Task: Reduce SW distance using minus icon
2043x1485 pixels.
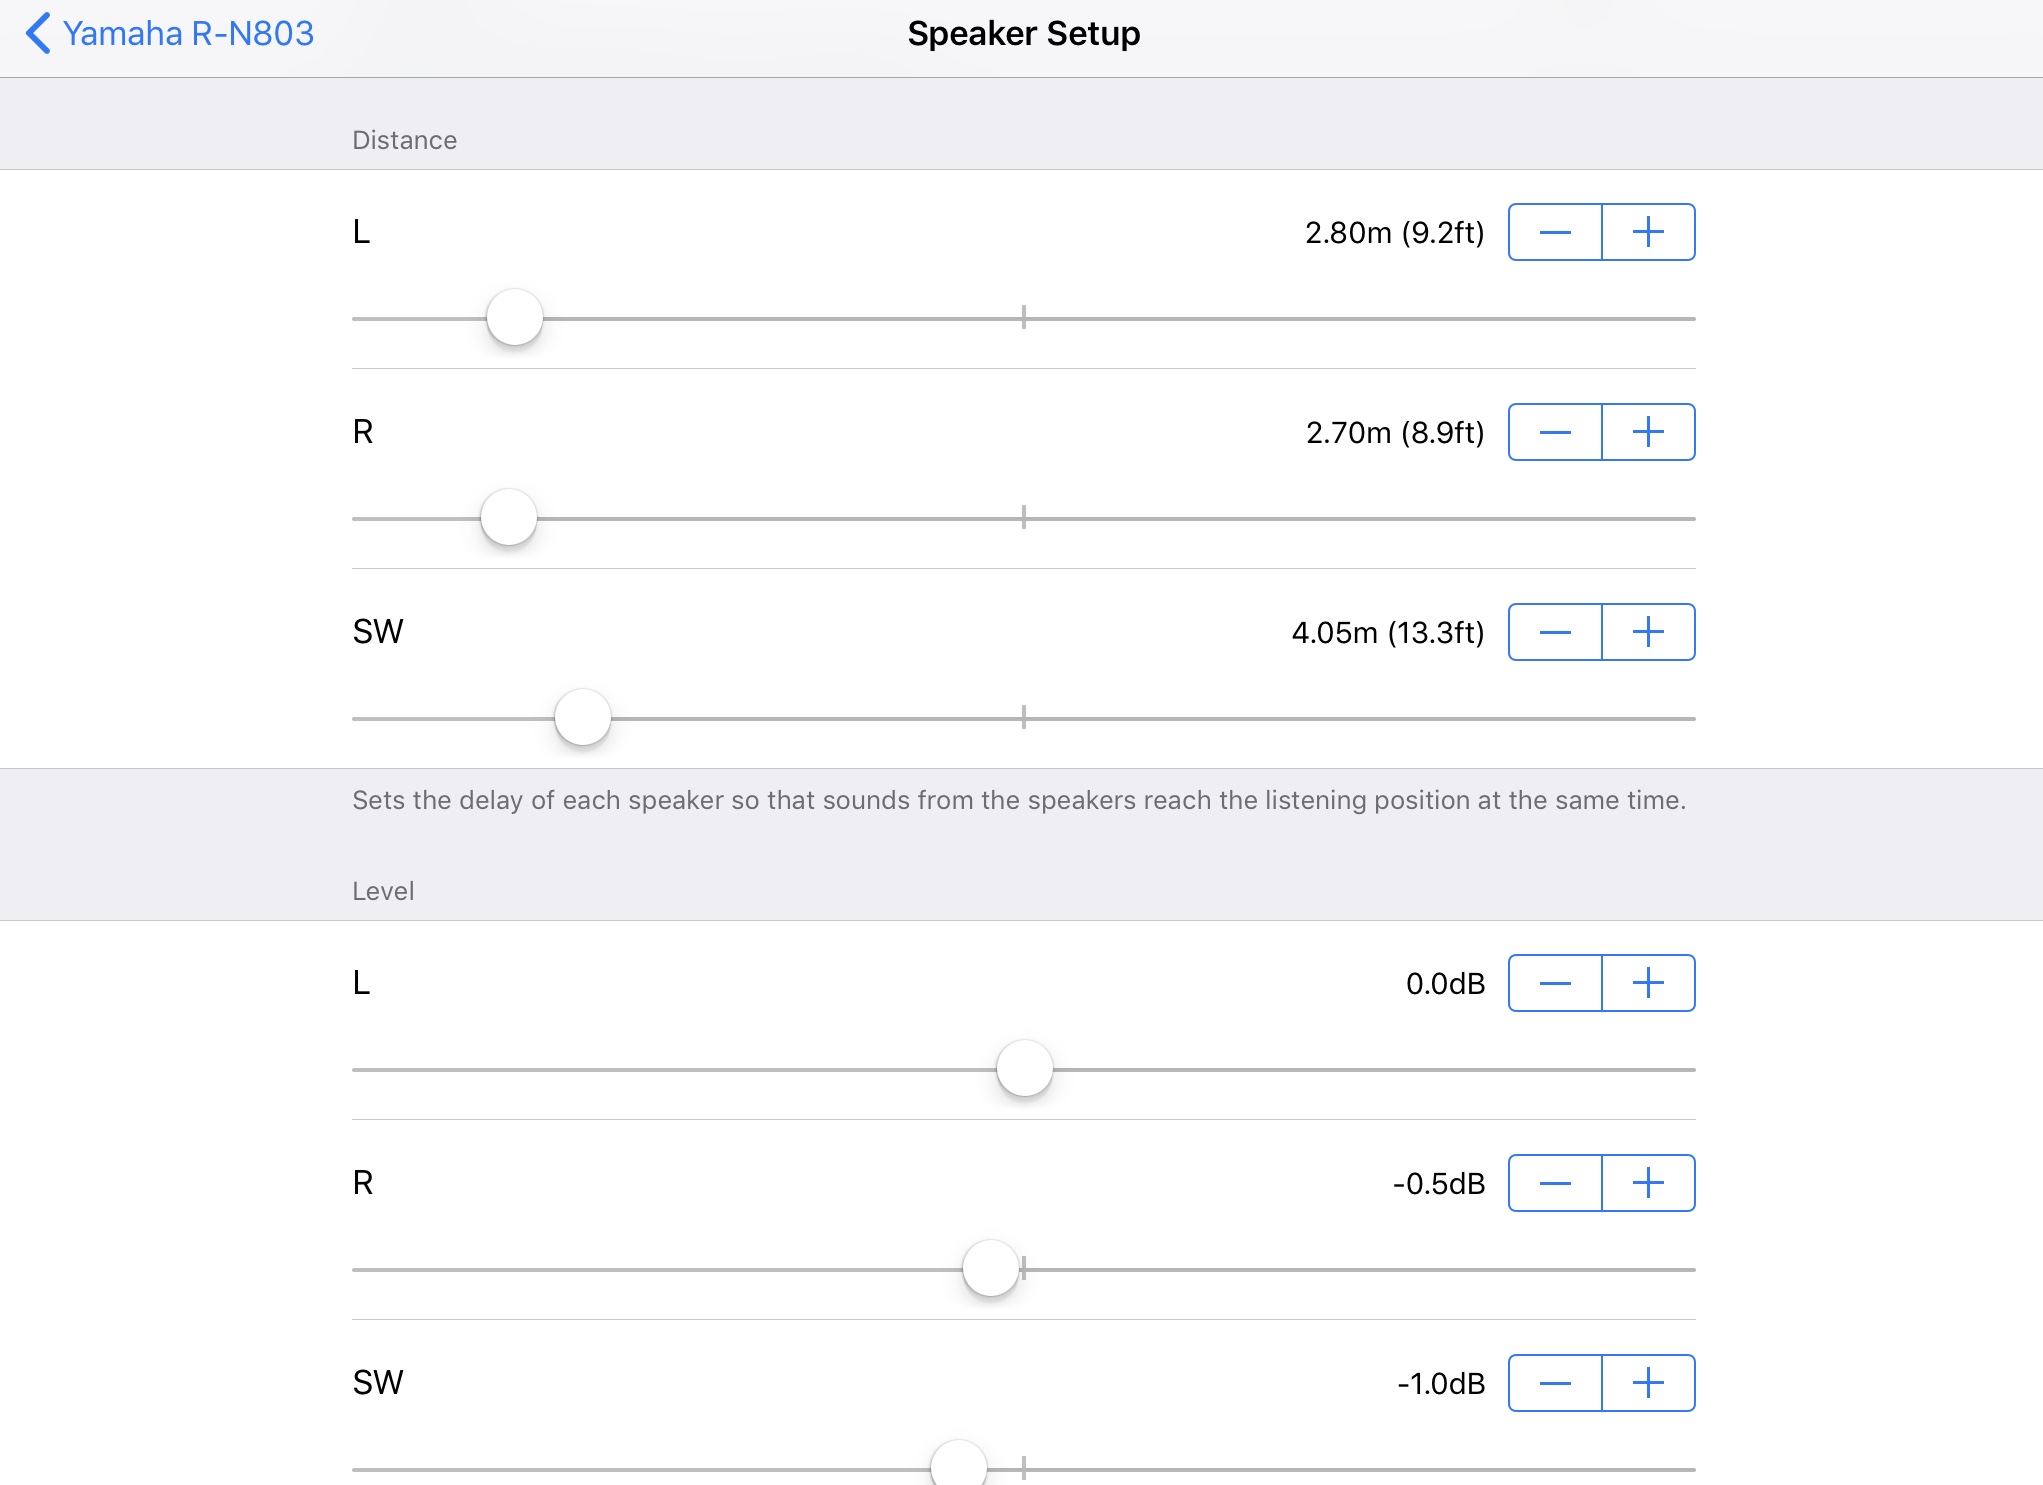Action: [1555, 632]
